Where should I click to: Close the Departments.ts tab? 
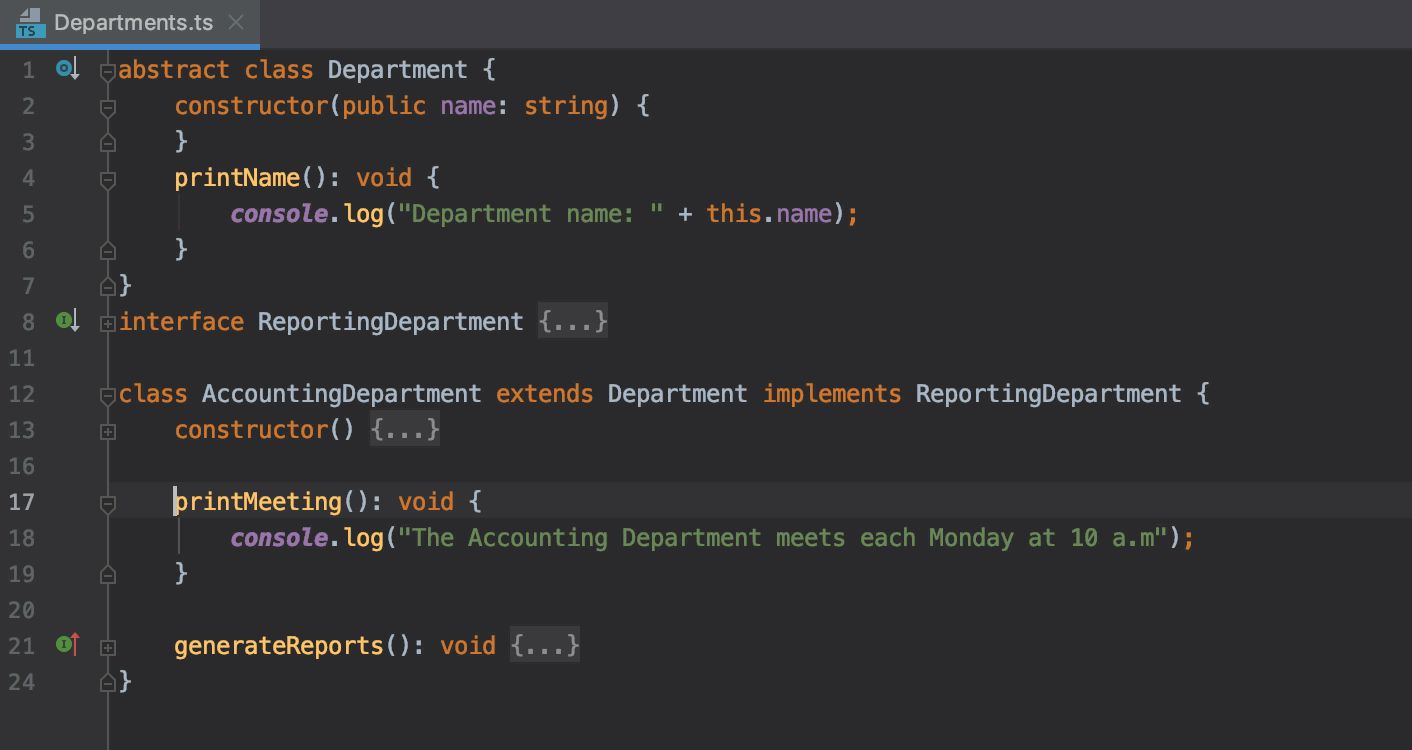236,22
